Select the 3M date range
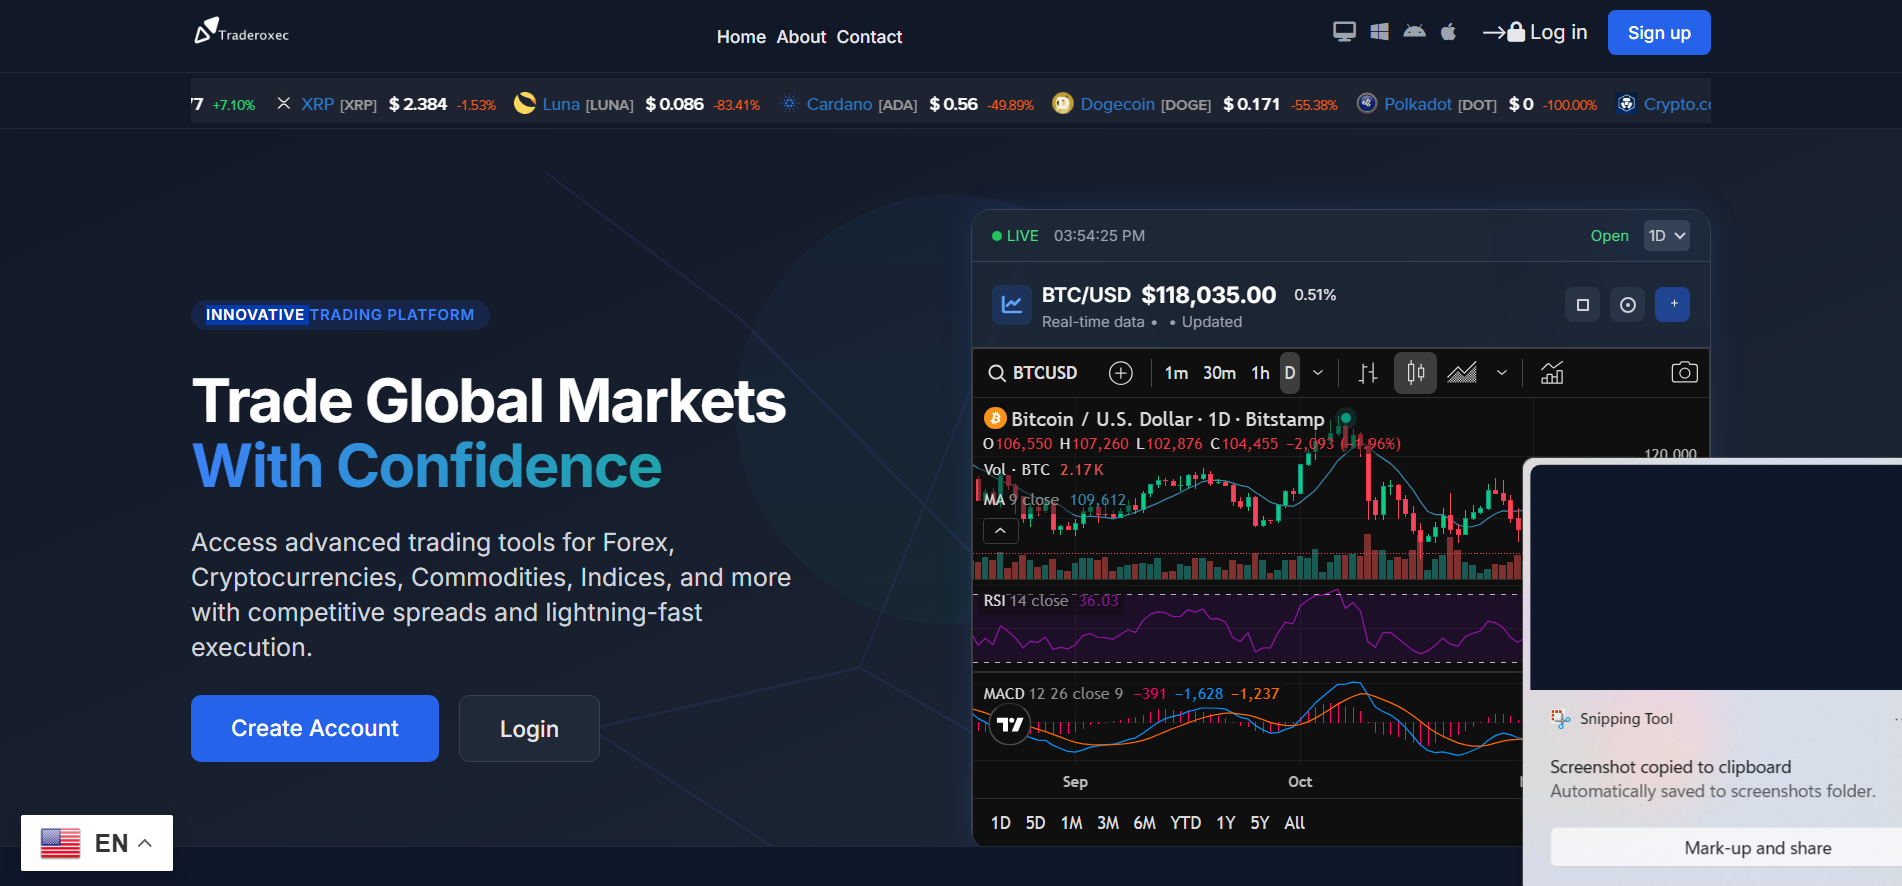Viewport: 1902px width, 886px height. pyautogui.click(x=1108, y=823)
